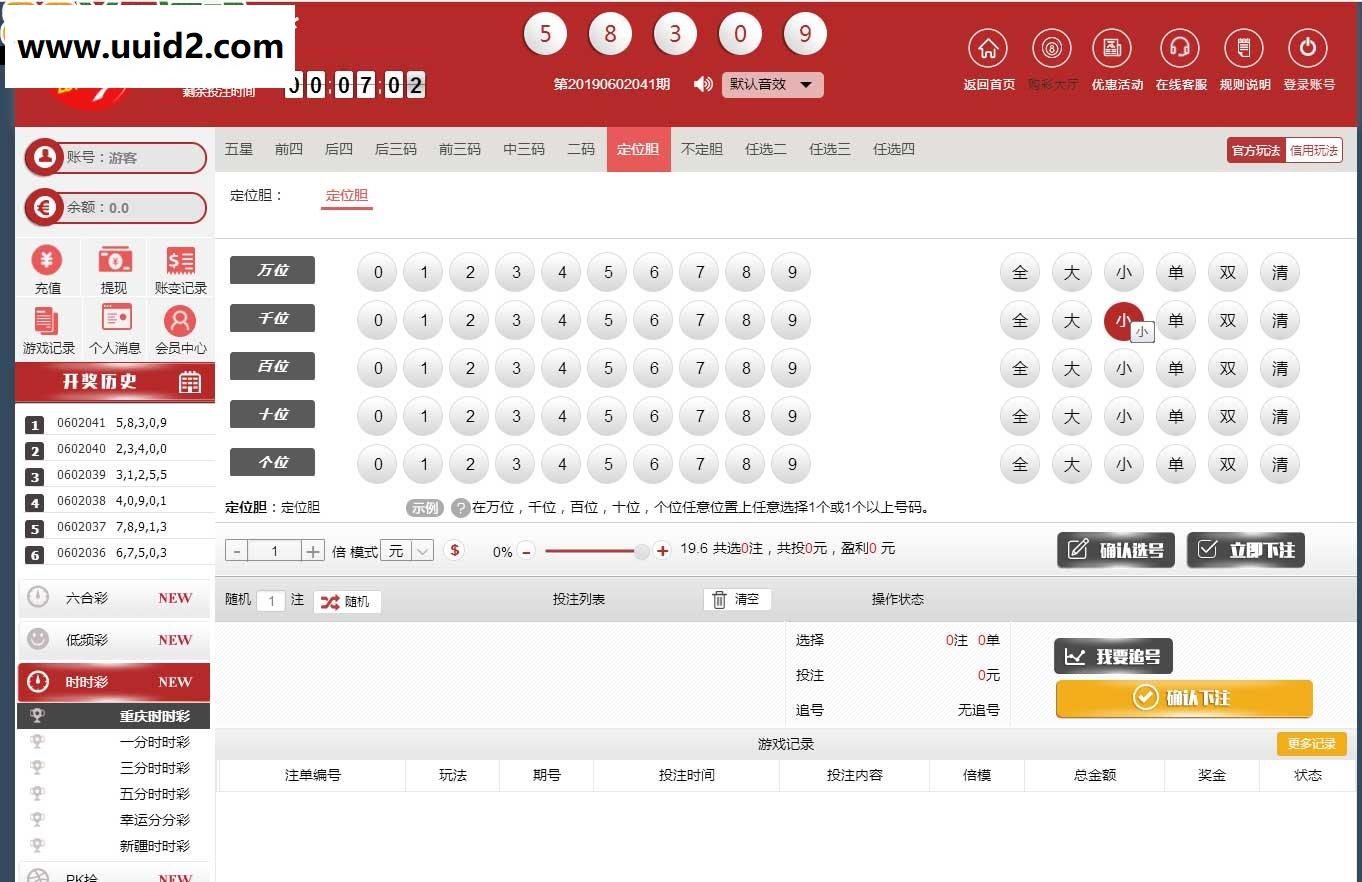Select the 五星 play tab
This screenshot has height=882, width=1362.
[239, 148]
